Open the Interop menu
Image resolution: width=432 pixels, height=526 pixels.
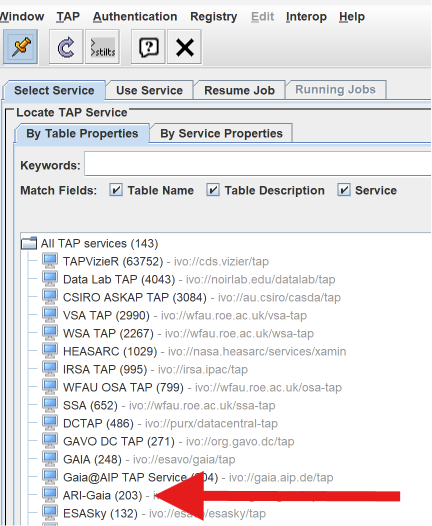point(306,16)
